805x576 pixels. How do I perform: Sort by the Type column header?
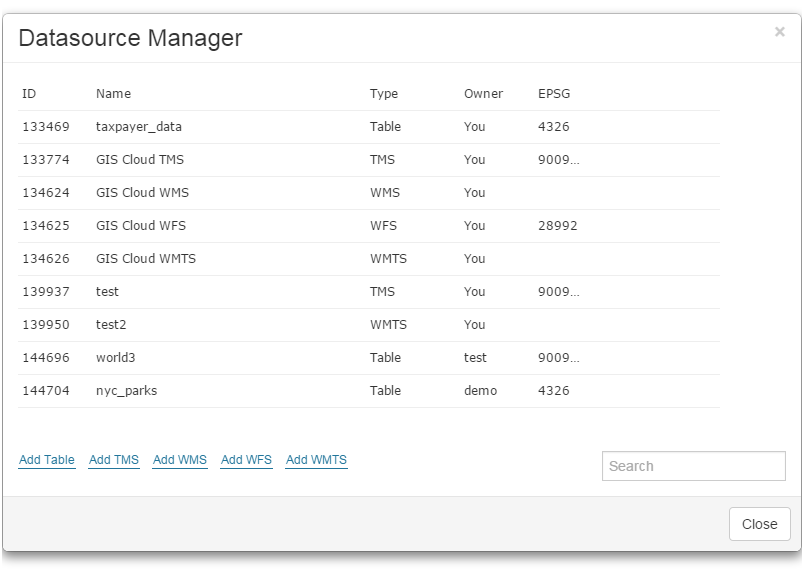click(386, 93)
